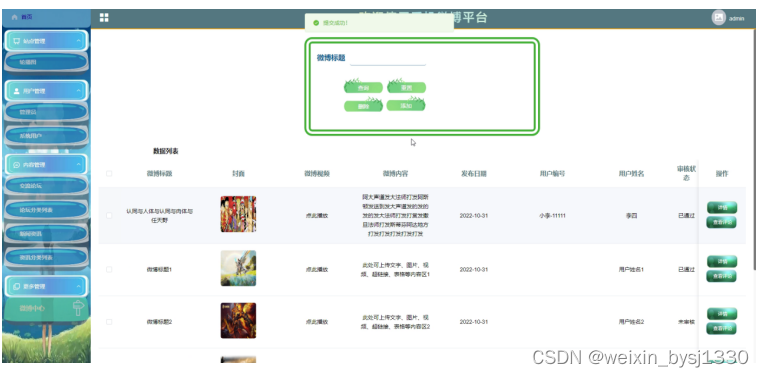Open the 交流论坛 menu item
Viewport: 764px width, 377px height.
(x=46, y=186)
